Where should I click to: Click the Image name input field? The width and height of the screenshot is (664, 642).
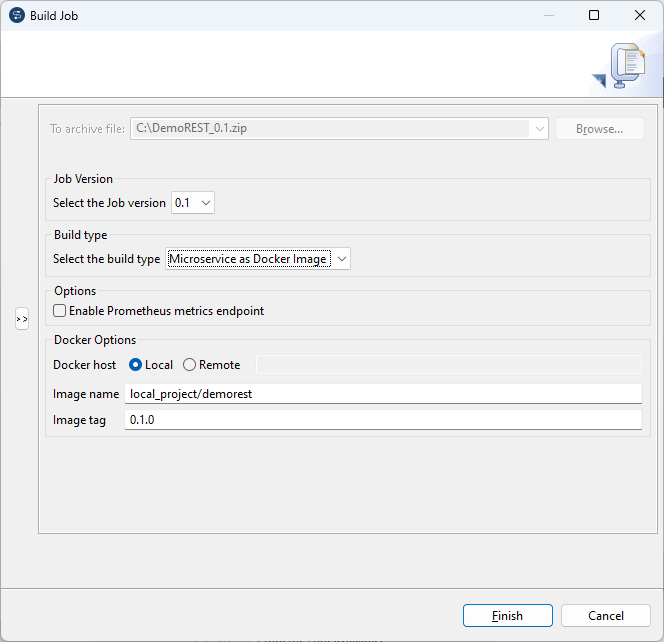click(x=383, y=394)
